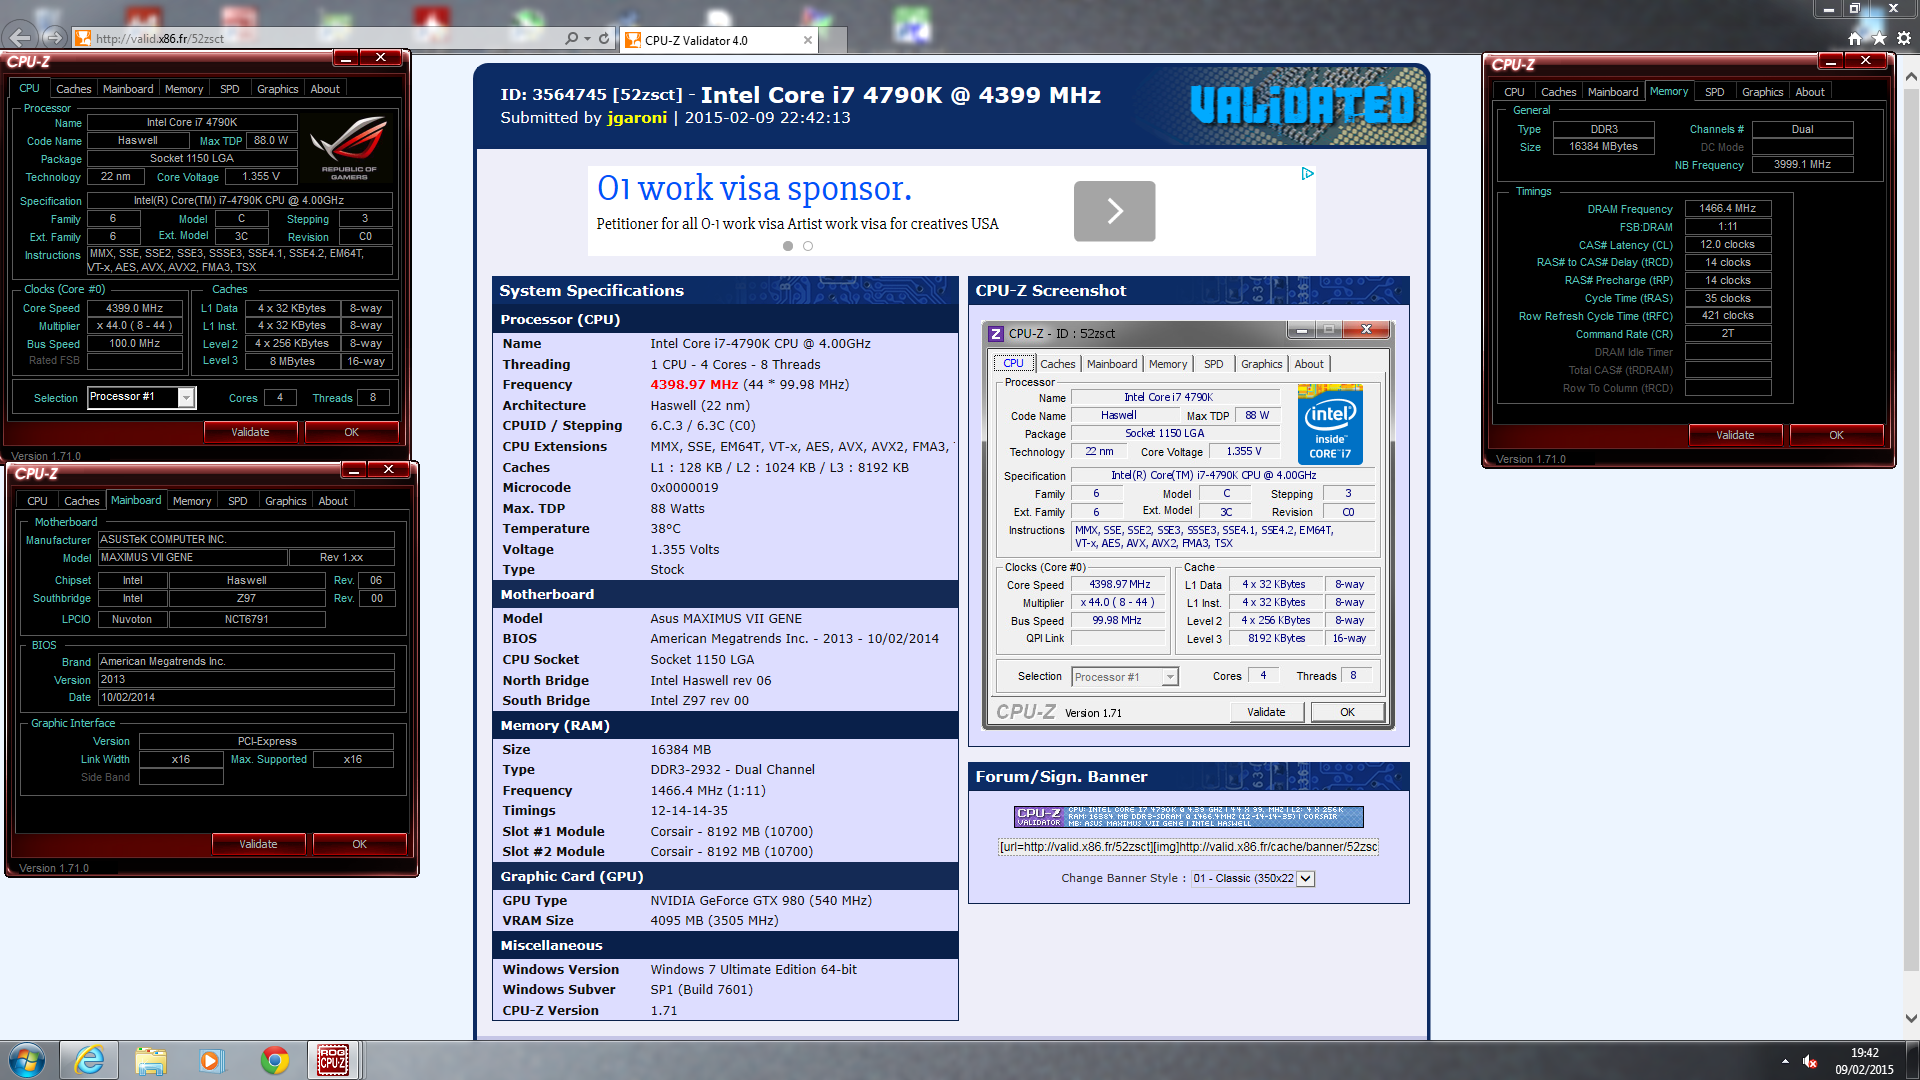Refresh the page with the reload icon
This screenshot has width=1920, height=1080.
[x=604, y=39]
